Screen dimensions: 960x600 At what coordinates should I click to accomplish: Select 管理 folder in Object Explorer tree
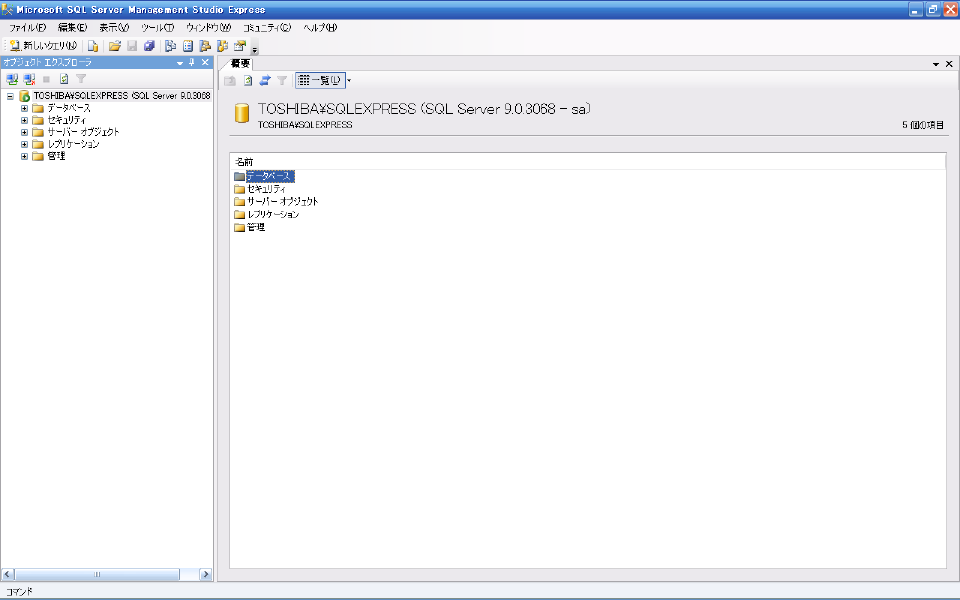point(56,157)
